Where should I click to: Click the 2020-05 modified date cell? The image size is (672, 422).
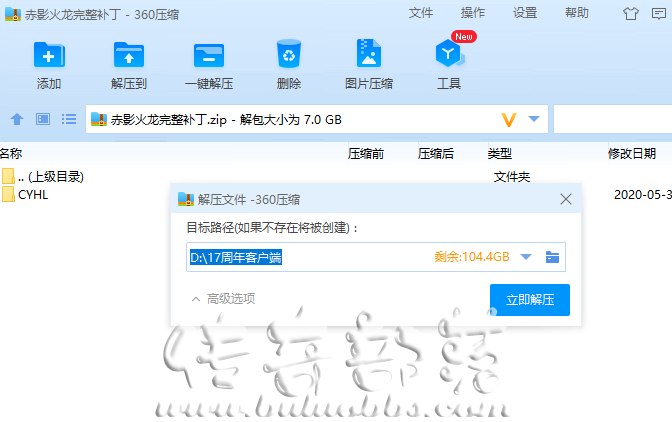pos(643,195)
